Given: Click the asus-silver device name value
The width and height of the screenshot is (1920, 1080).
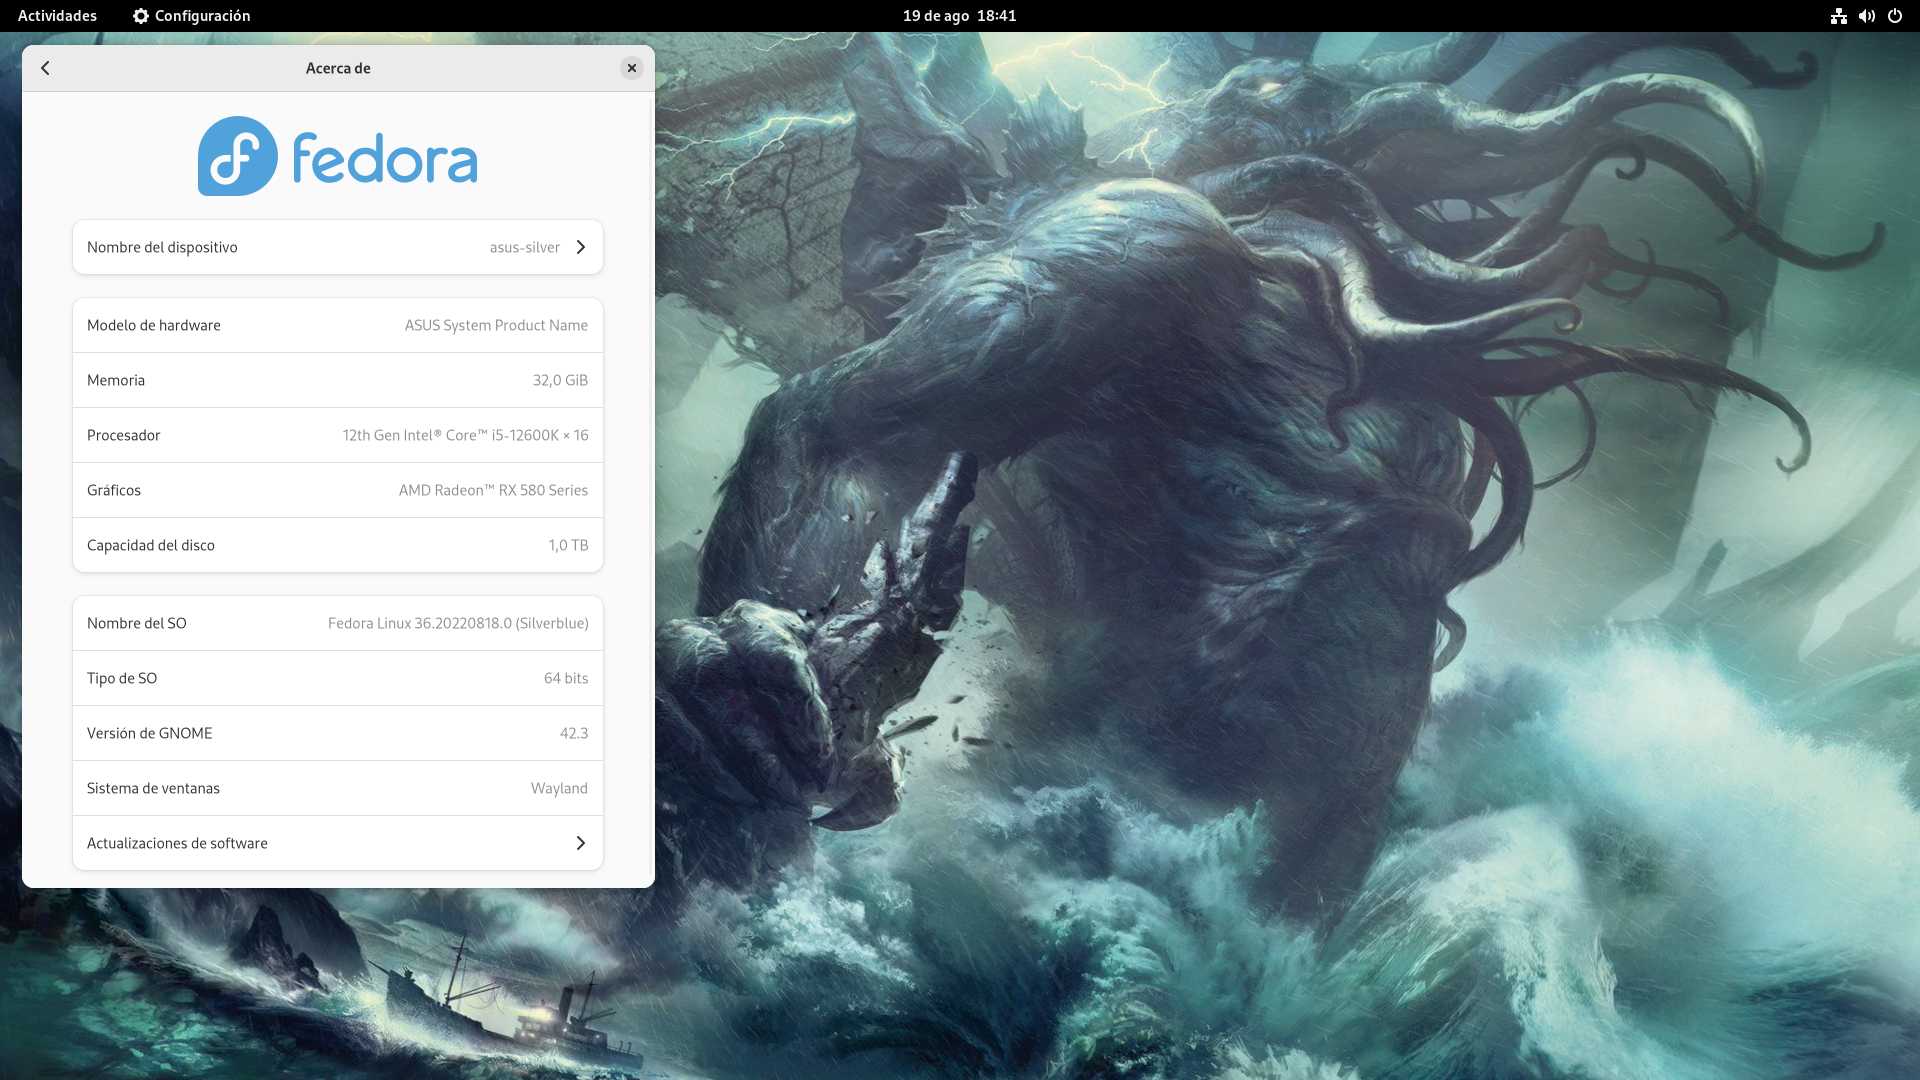Looking at the screenshot, I should pyautogui.click(x=524, y=247).
